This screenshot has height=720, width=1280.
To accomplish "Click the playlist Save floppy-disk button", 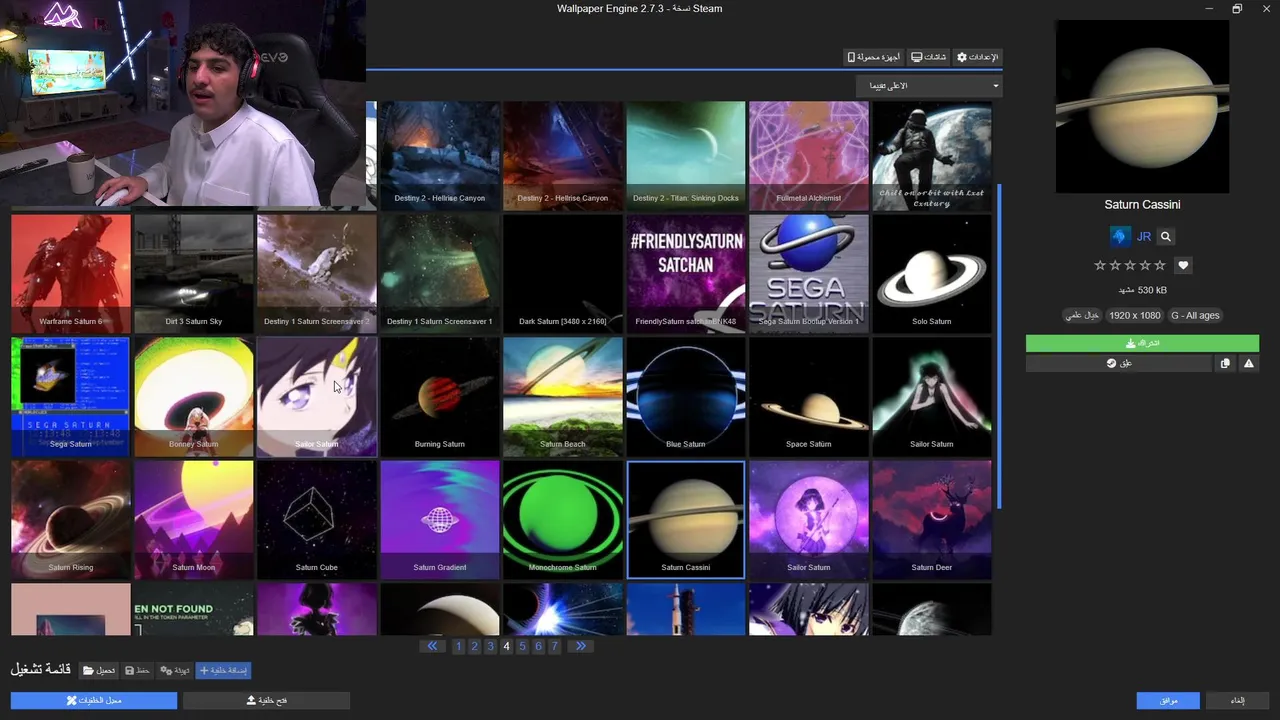I will click(138, 670).
